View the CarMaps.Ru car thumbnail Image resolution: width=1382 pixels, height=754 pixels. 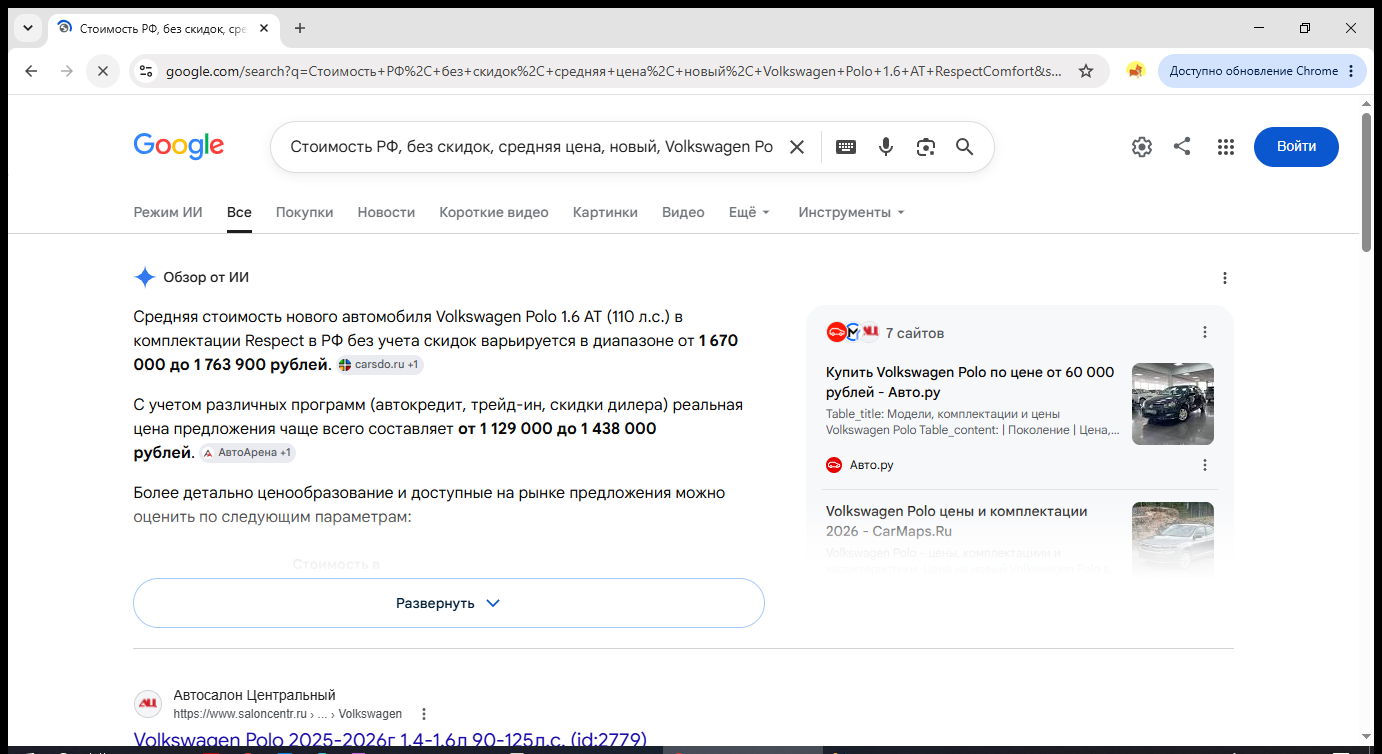click(x=1173, y=538)
